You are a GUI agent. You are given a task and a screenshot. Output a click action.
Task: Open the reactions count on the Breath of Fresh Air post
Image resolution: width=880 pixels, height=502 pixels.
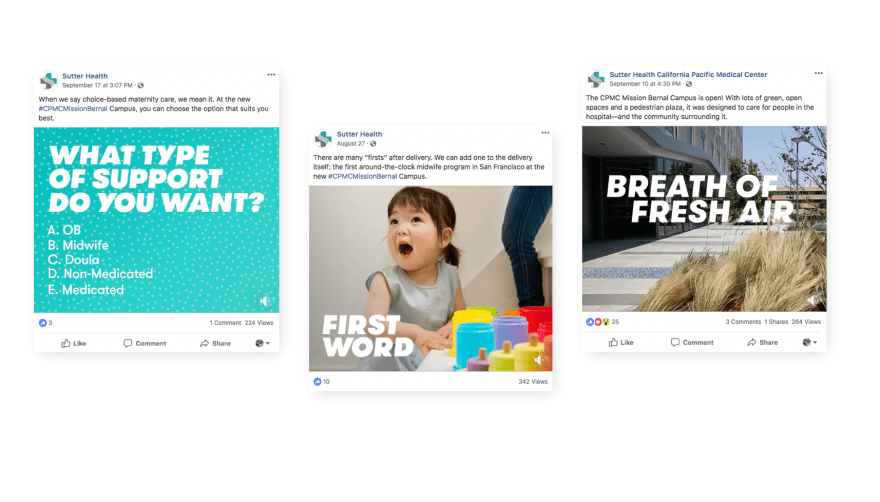(x=602, y=322)
